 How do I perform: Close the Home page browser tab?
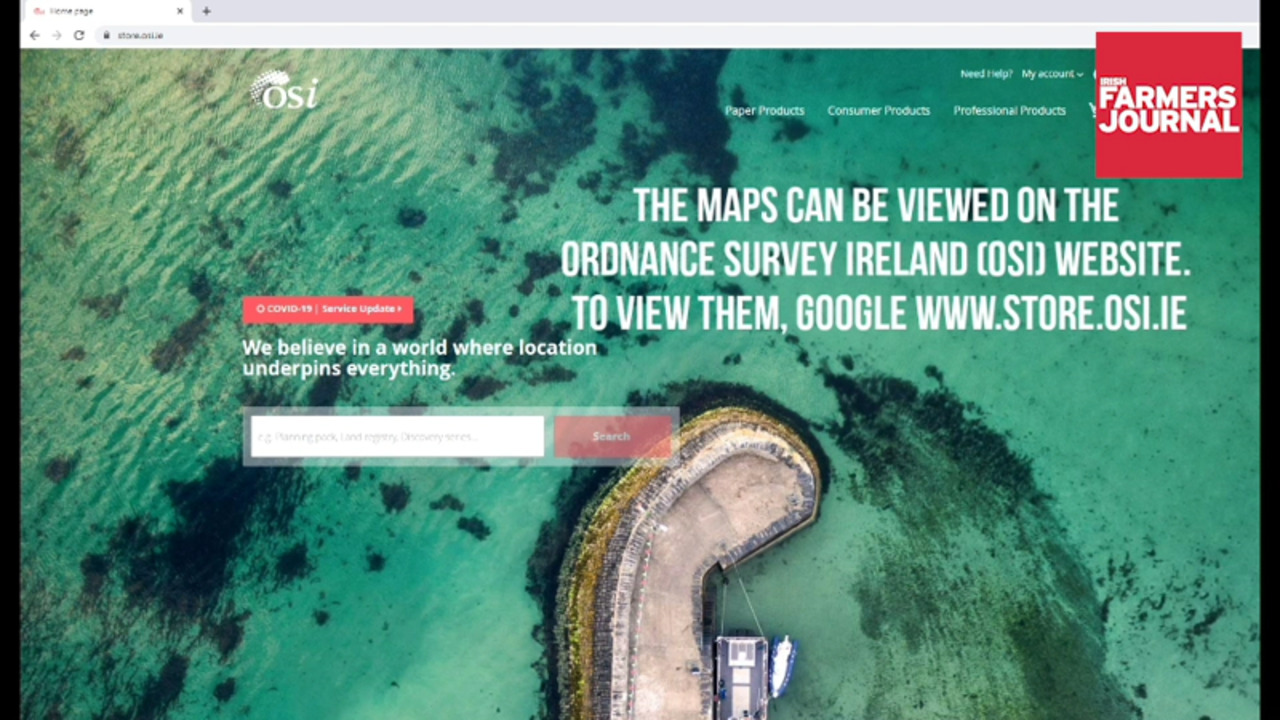[x=180, y=11]
